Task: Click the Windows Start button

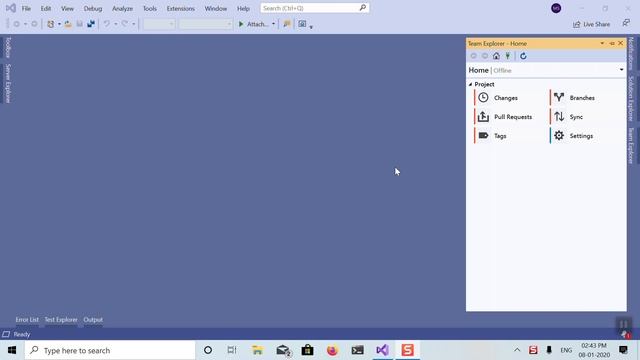Action: (12, 350)
